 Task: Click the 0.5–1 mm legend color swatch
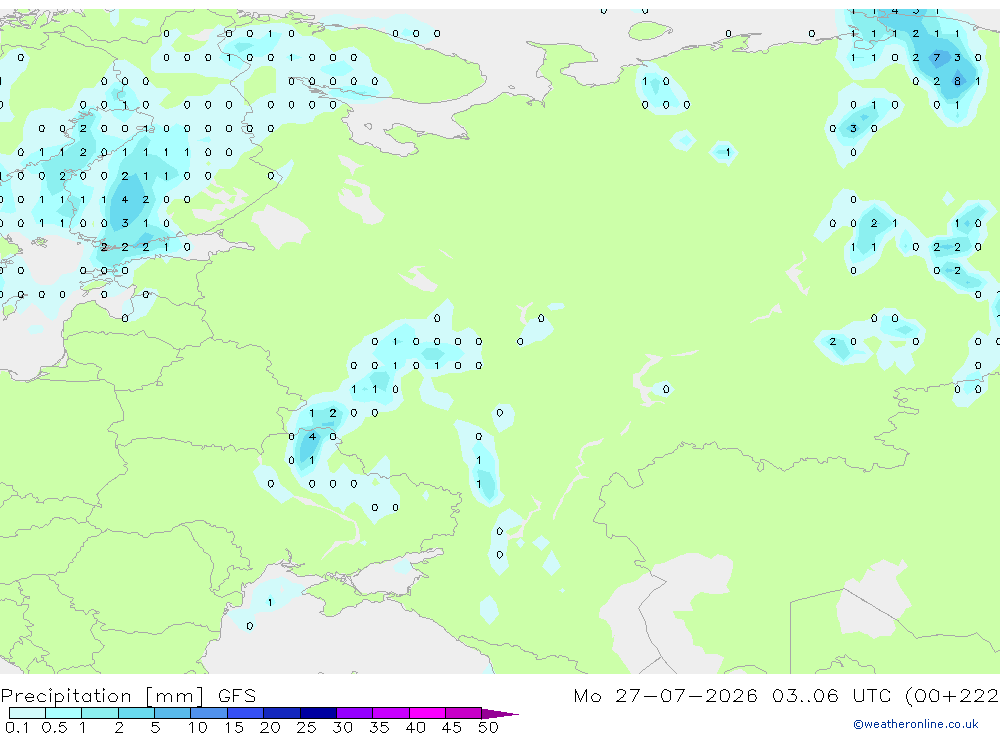[64, 713]
